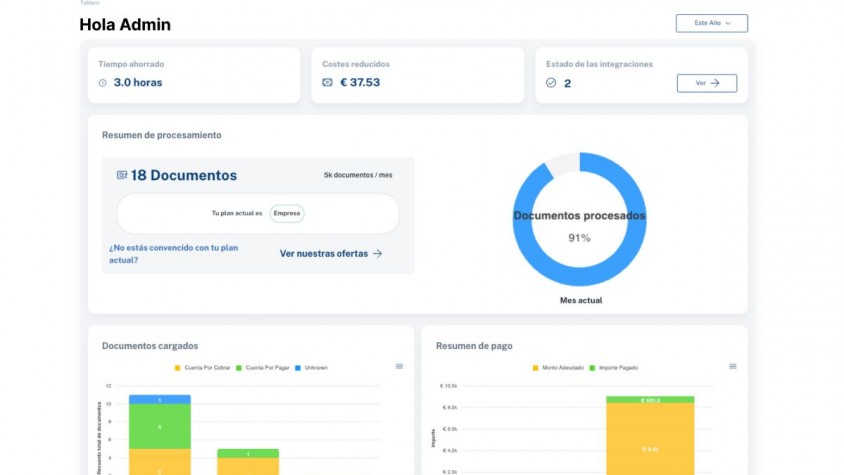
Task: Click the green € 605.0 bar segment
Action: click(x=650, y=400)
